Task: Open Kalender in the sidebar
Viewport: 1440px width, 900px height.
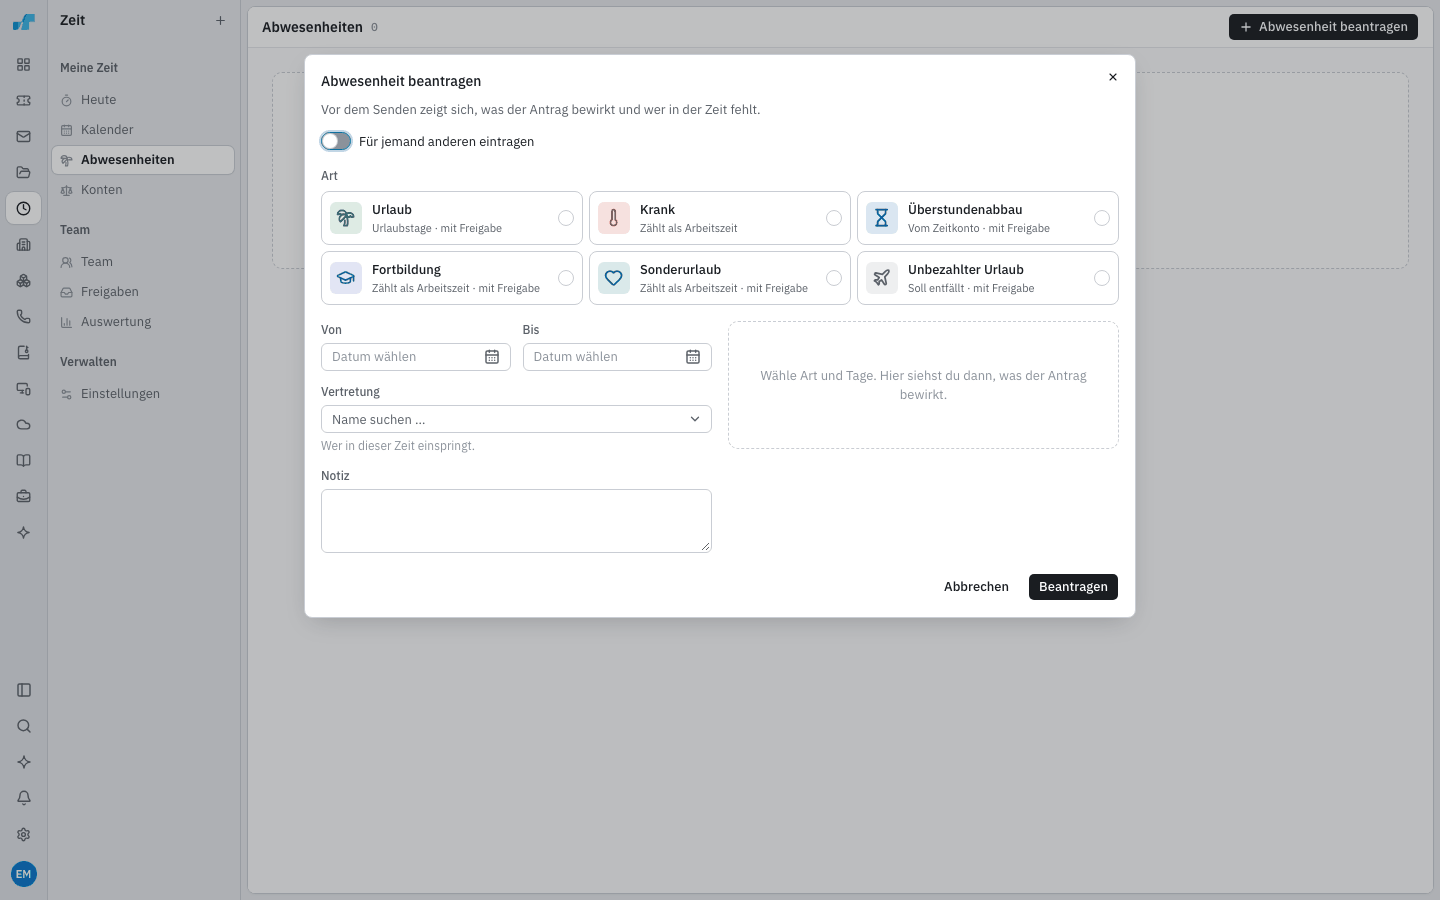Action: [x=143, y=130]
